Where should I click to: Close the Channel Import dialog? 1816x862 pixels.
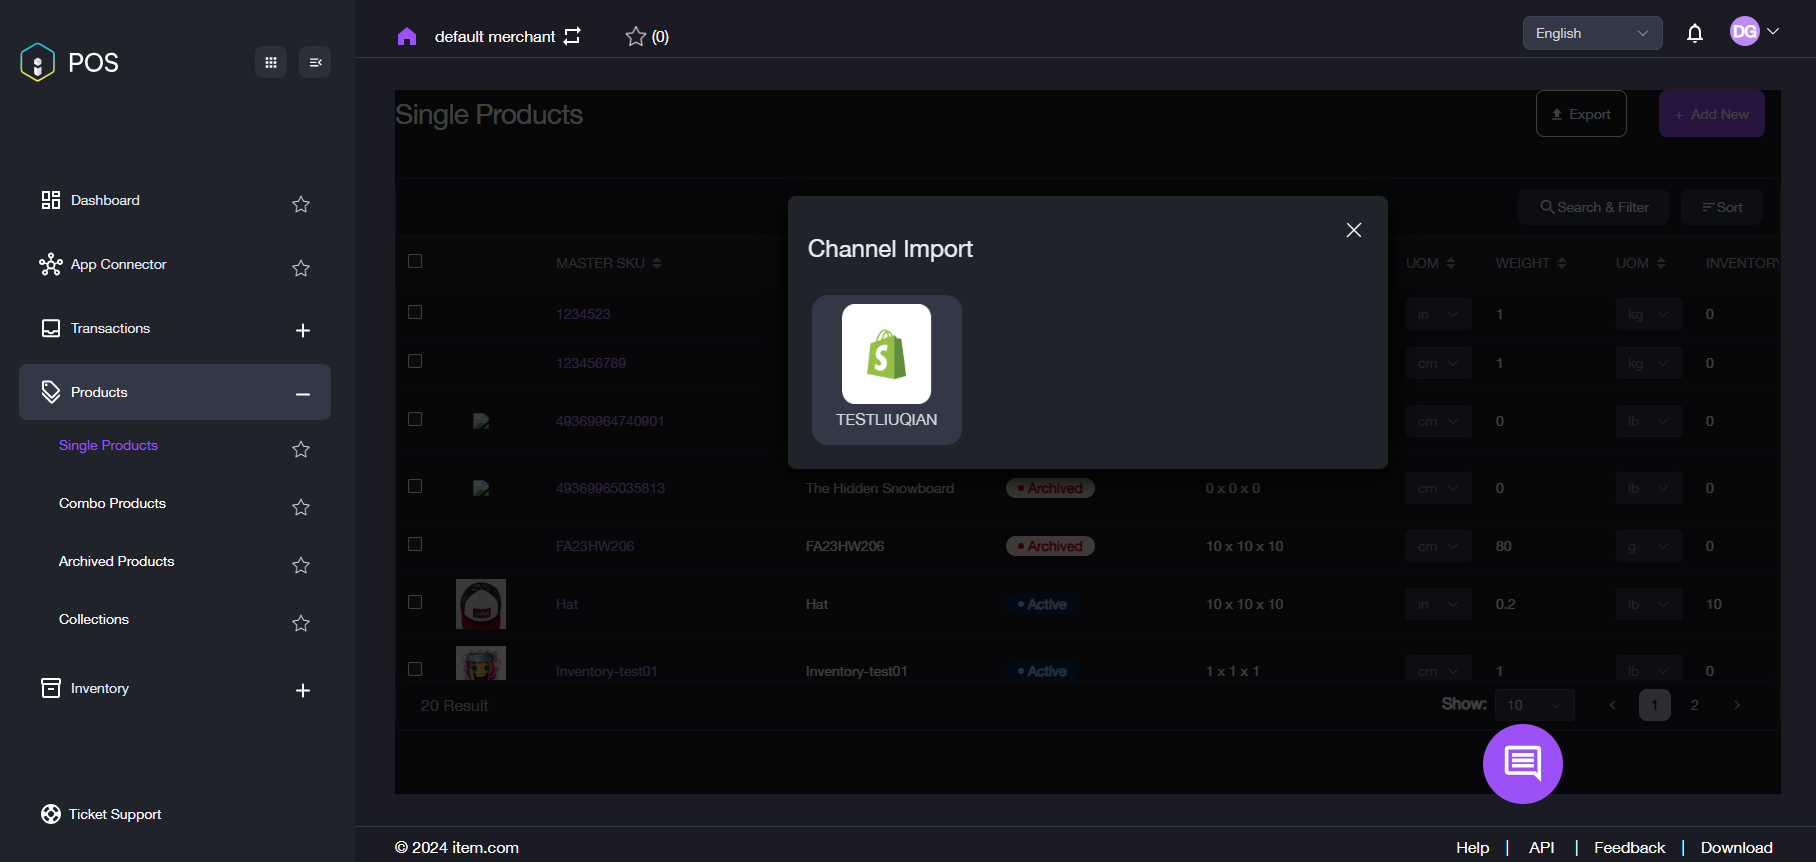[x=1354, y=230]
